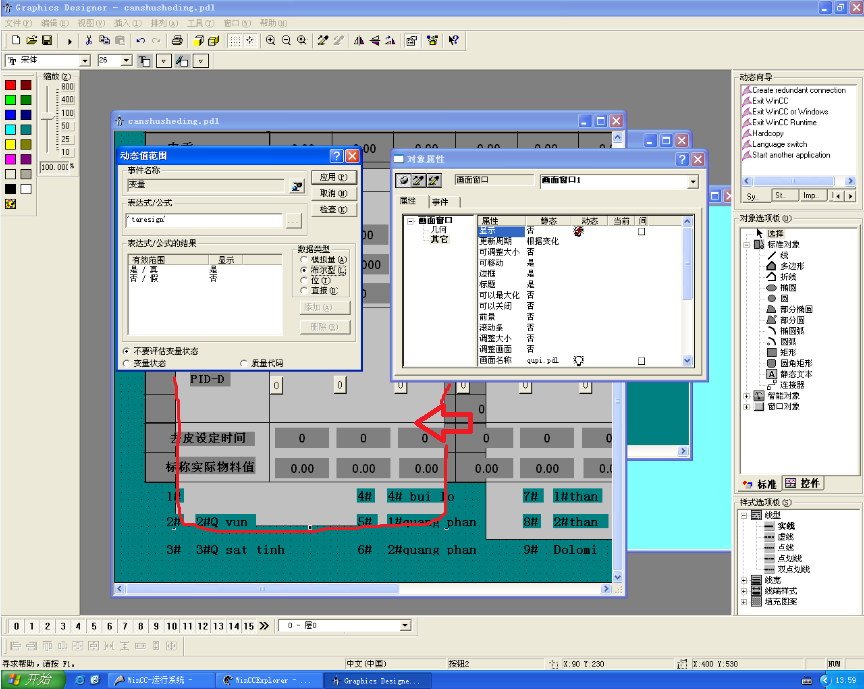Click the context help icon in toolbar
This screenshot has height=689, width=864.
coord(453,41)
